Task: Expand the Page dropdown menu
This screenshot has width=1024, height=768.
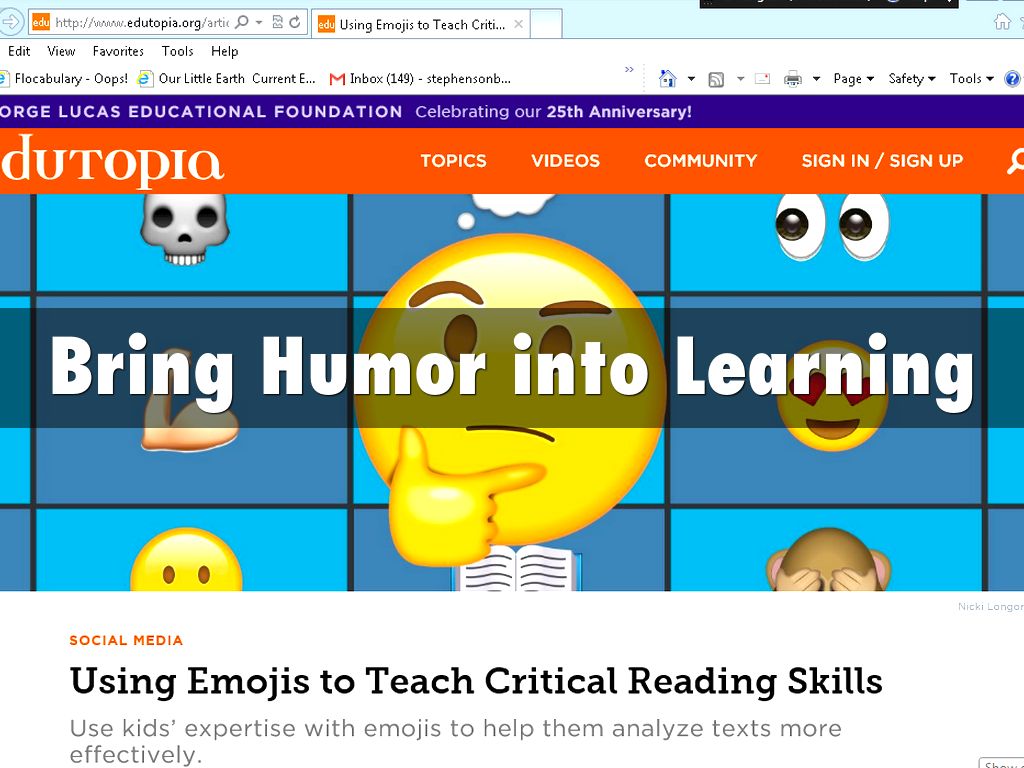Action: (853, 79)
